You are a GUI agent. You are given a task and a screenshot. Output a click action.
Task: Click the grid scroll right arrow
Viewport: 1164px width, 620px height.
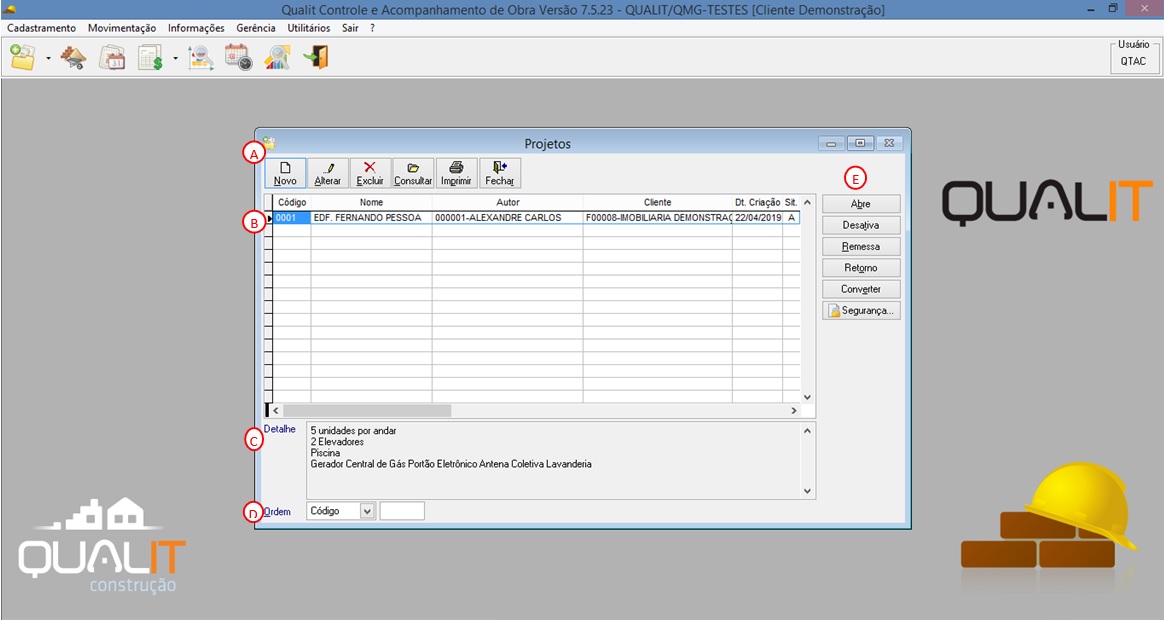794,411
